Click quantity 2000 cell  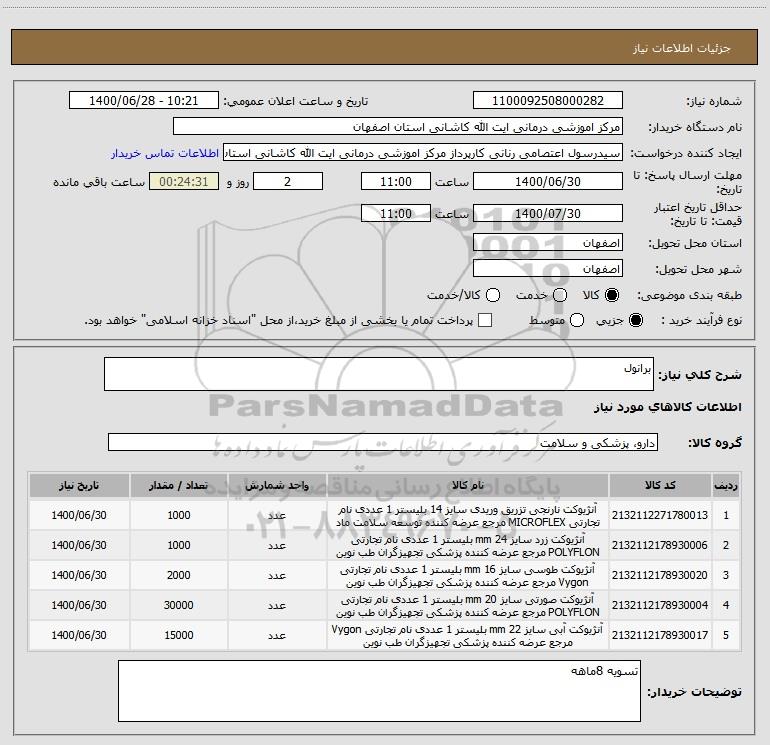click(x=179, y=575)
